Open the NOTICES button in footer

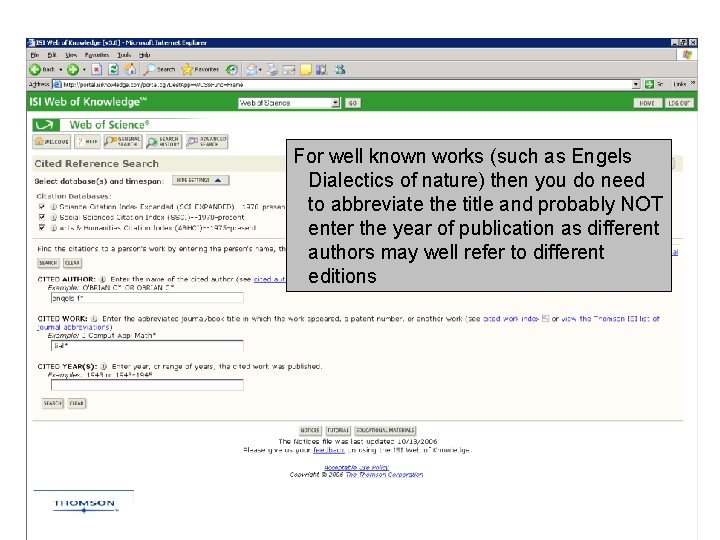click(x=310, y=430)
